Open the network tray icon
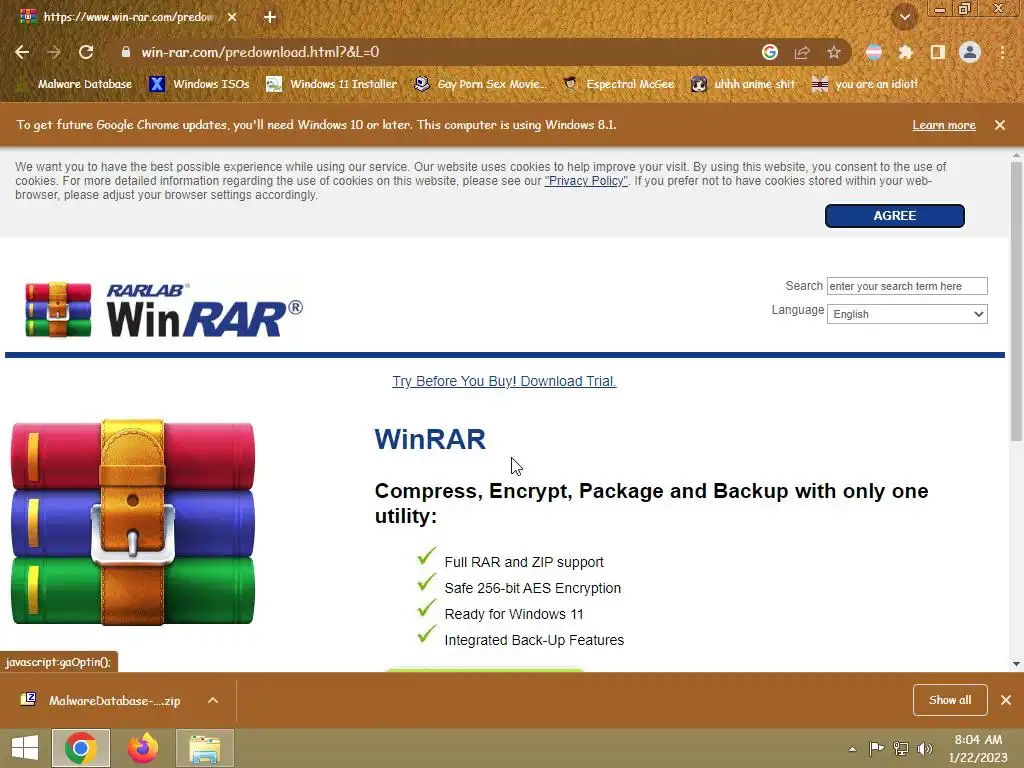The width and height of the screenshot is (1024, 768). click(901, 749)
